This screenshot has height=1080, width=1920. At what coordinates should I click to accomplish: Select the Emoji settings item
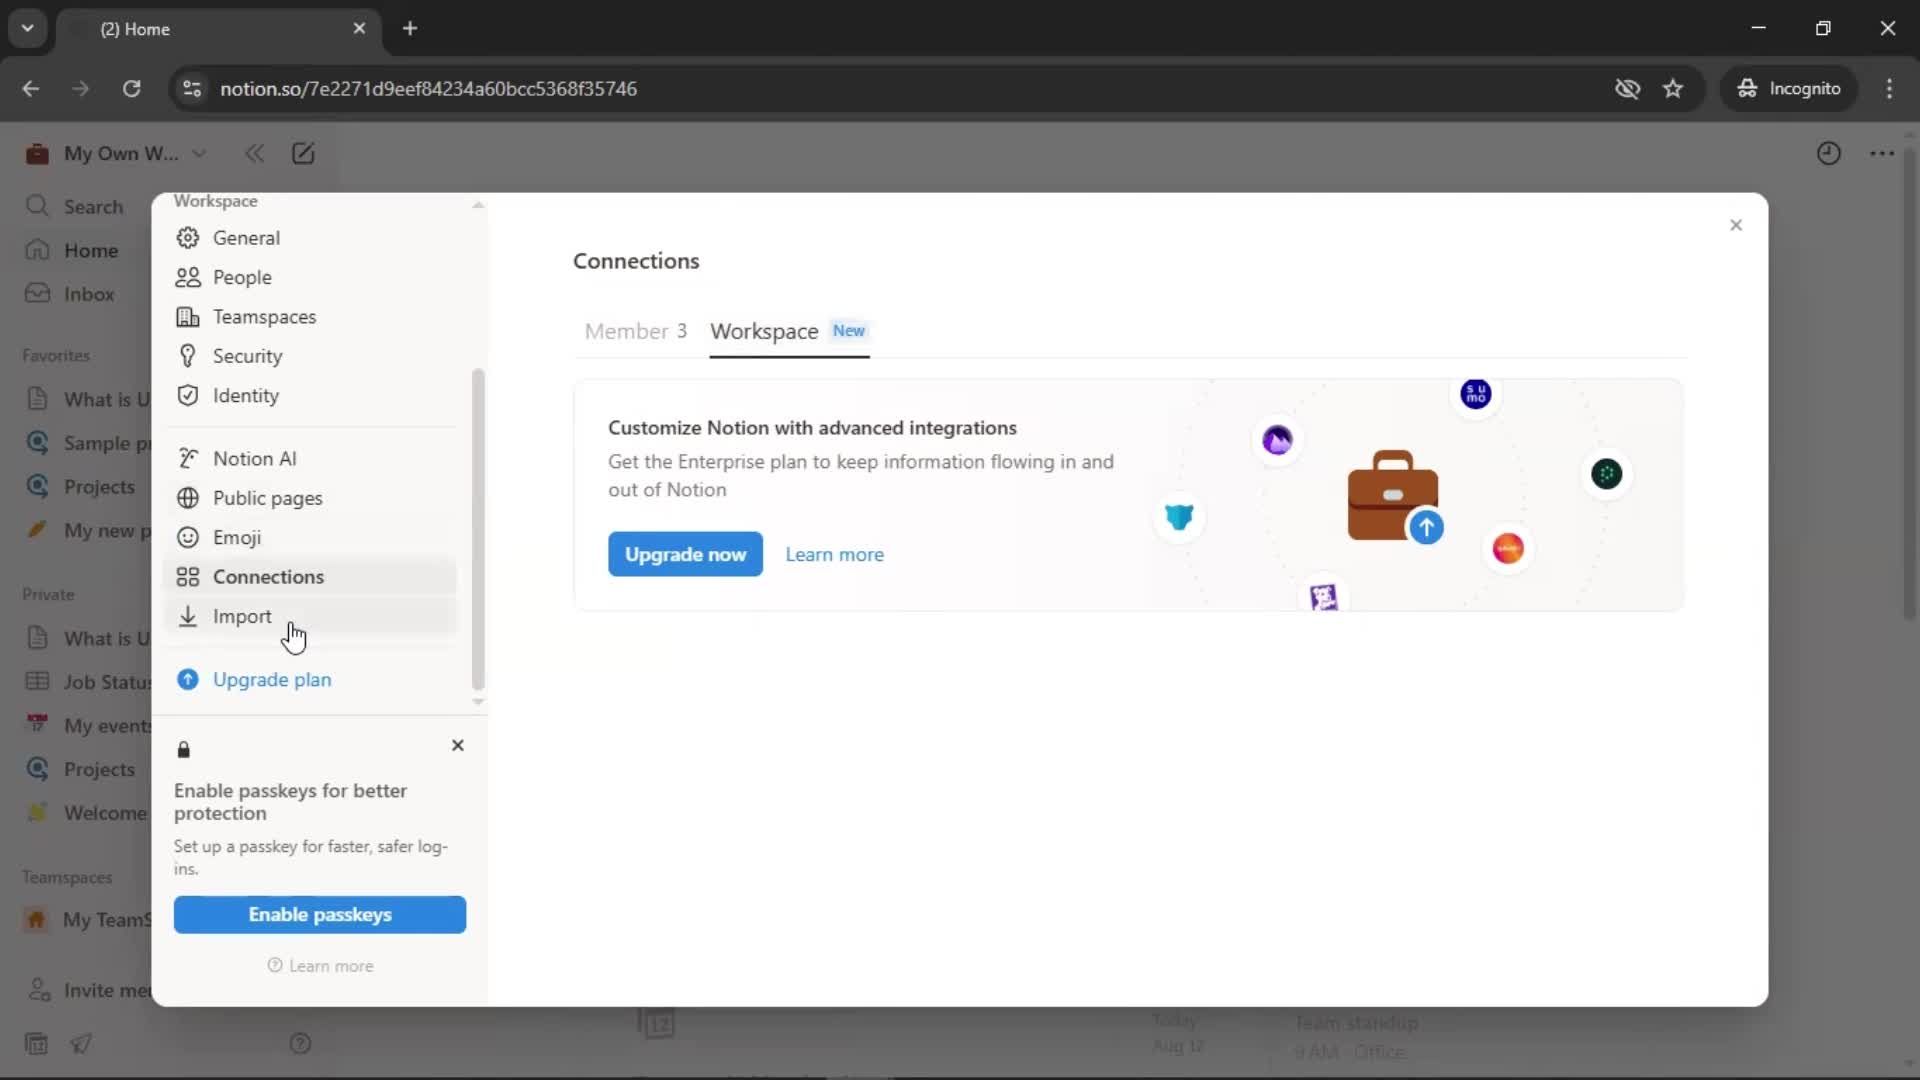(x=310, y=538)
